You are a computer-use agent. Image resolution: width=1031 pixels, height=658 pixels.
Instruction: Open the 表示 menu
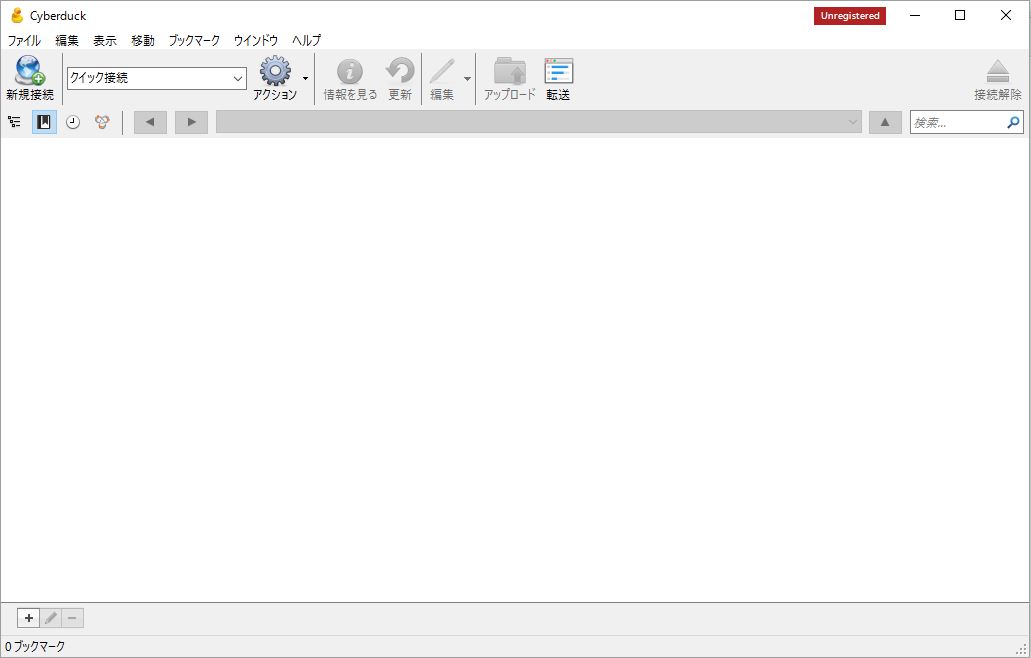point(105,40)
